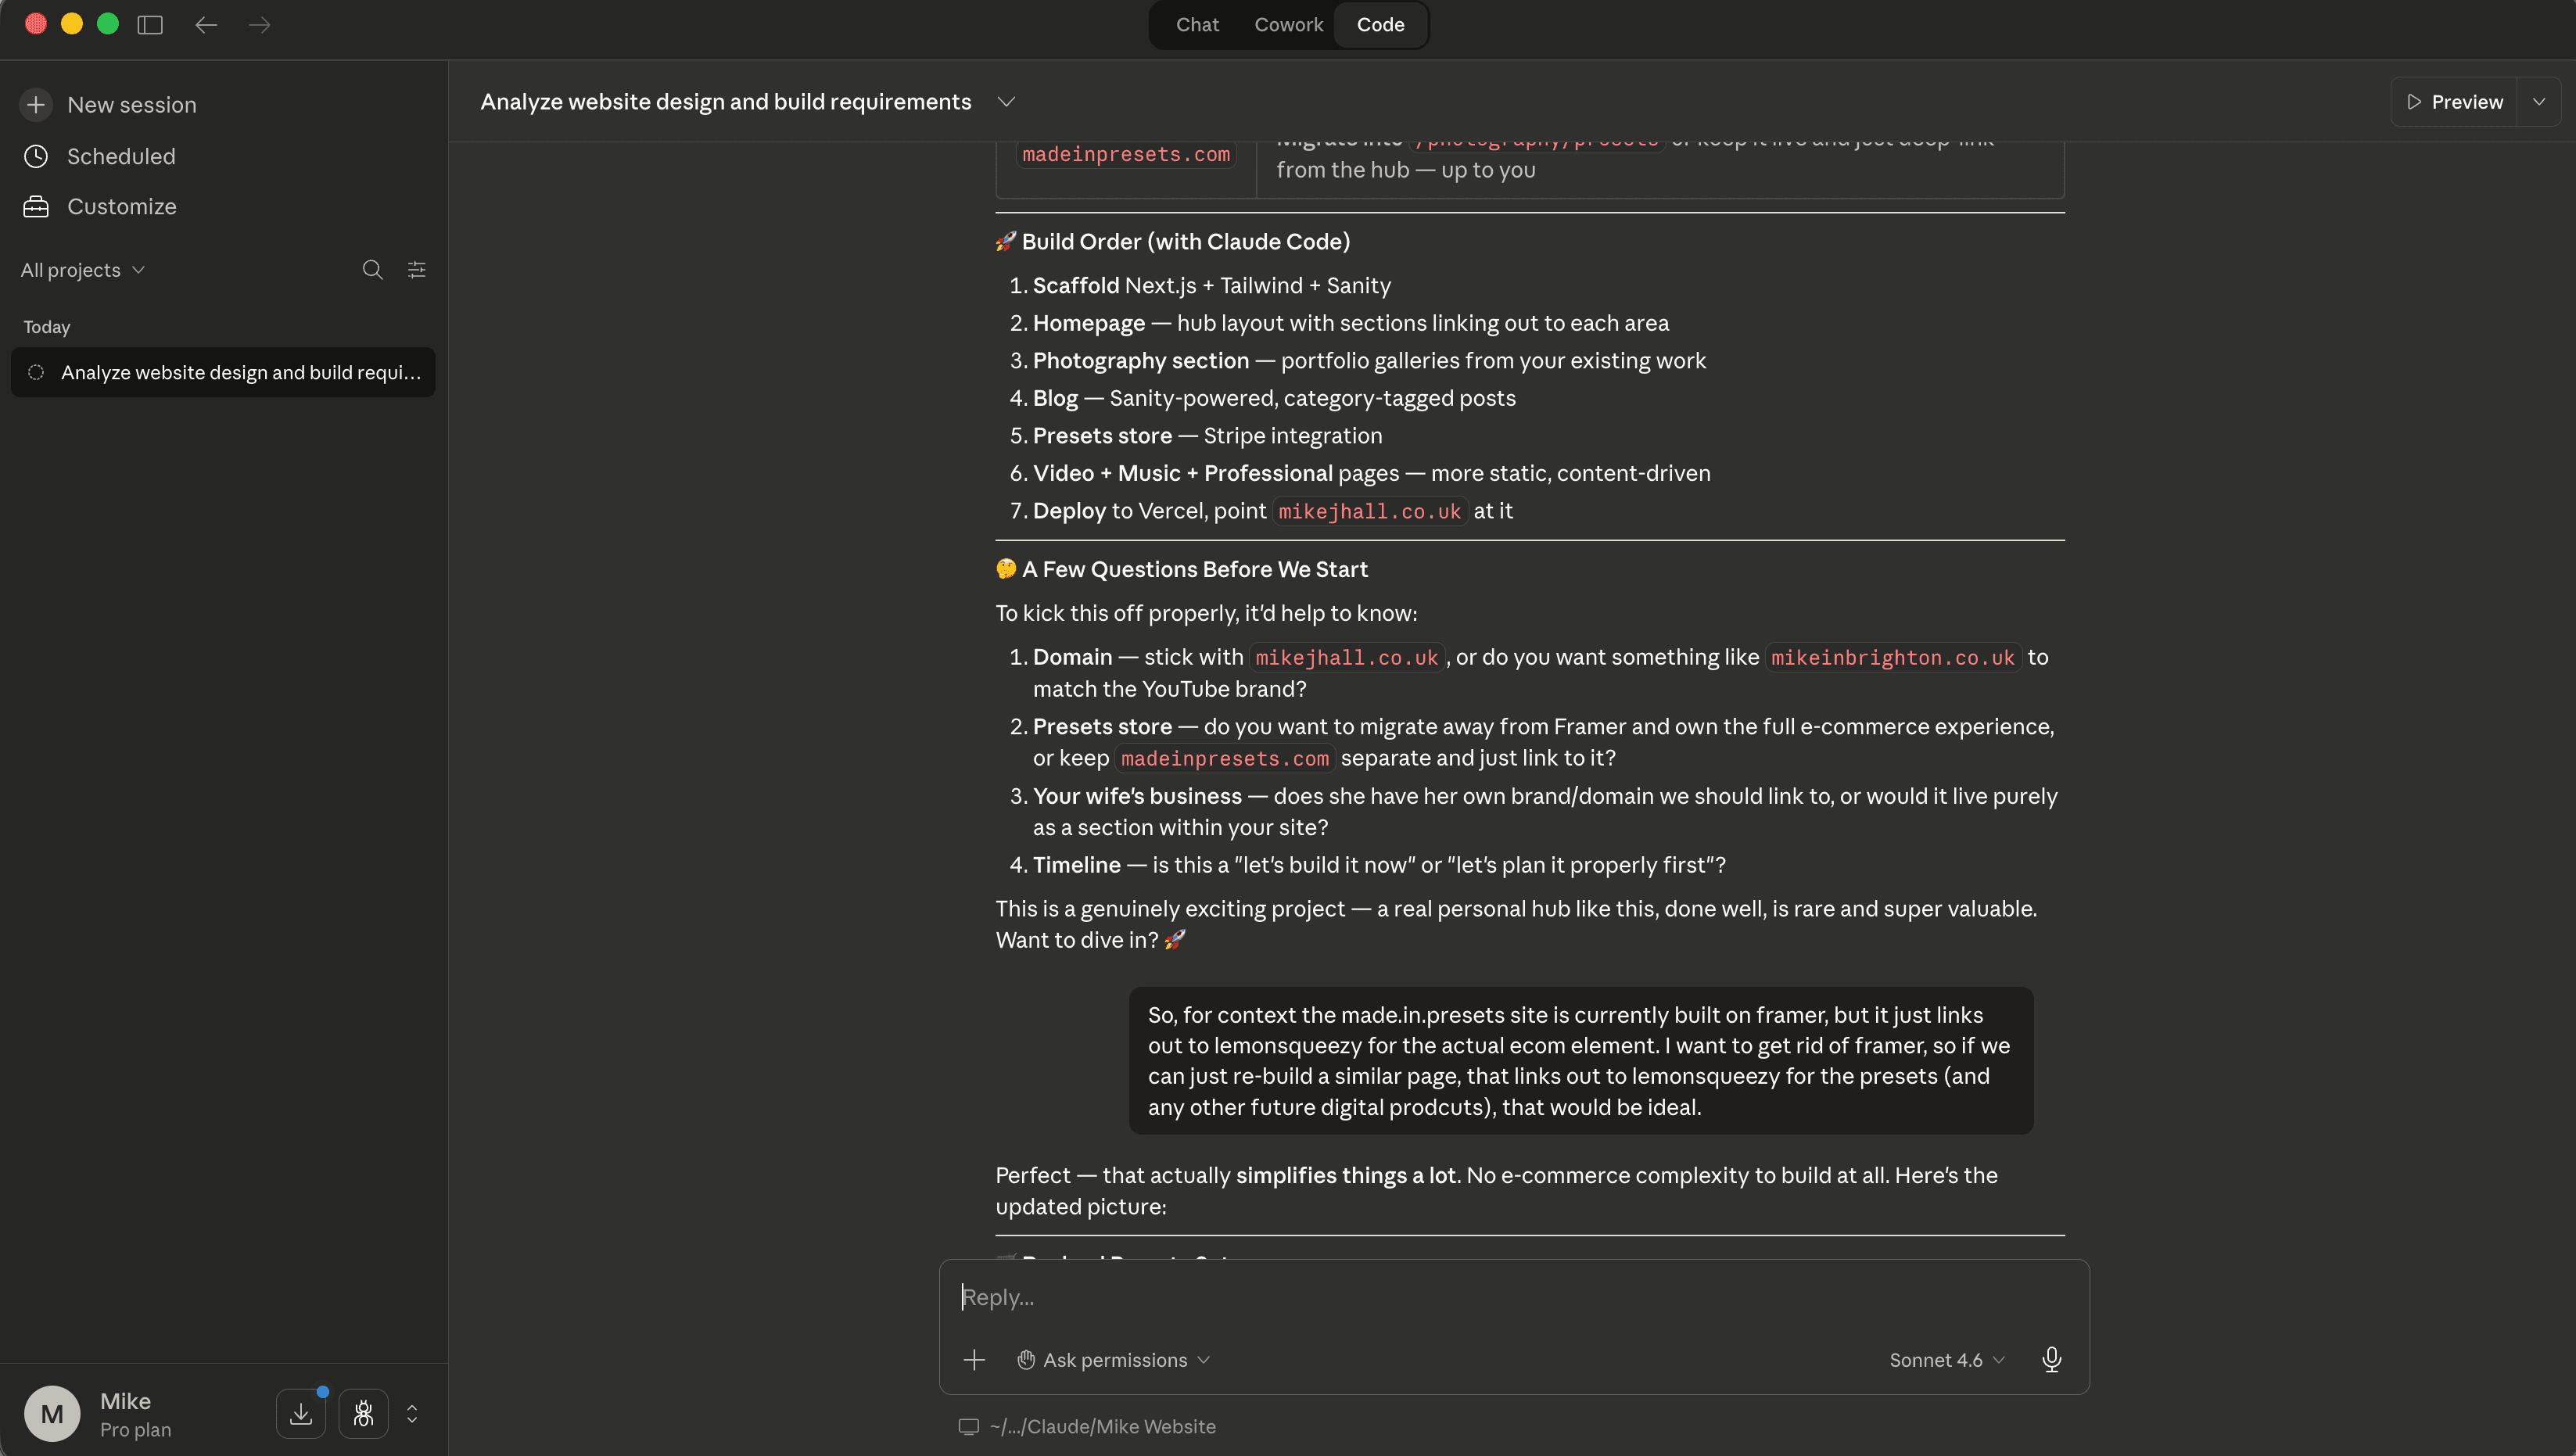Activate voice input with the microphone icon
This screenshot has width=2576, height=1456.
pos(2052,1359)
